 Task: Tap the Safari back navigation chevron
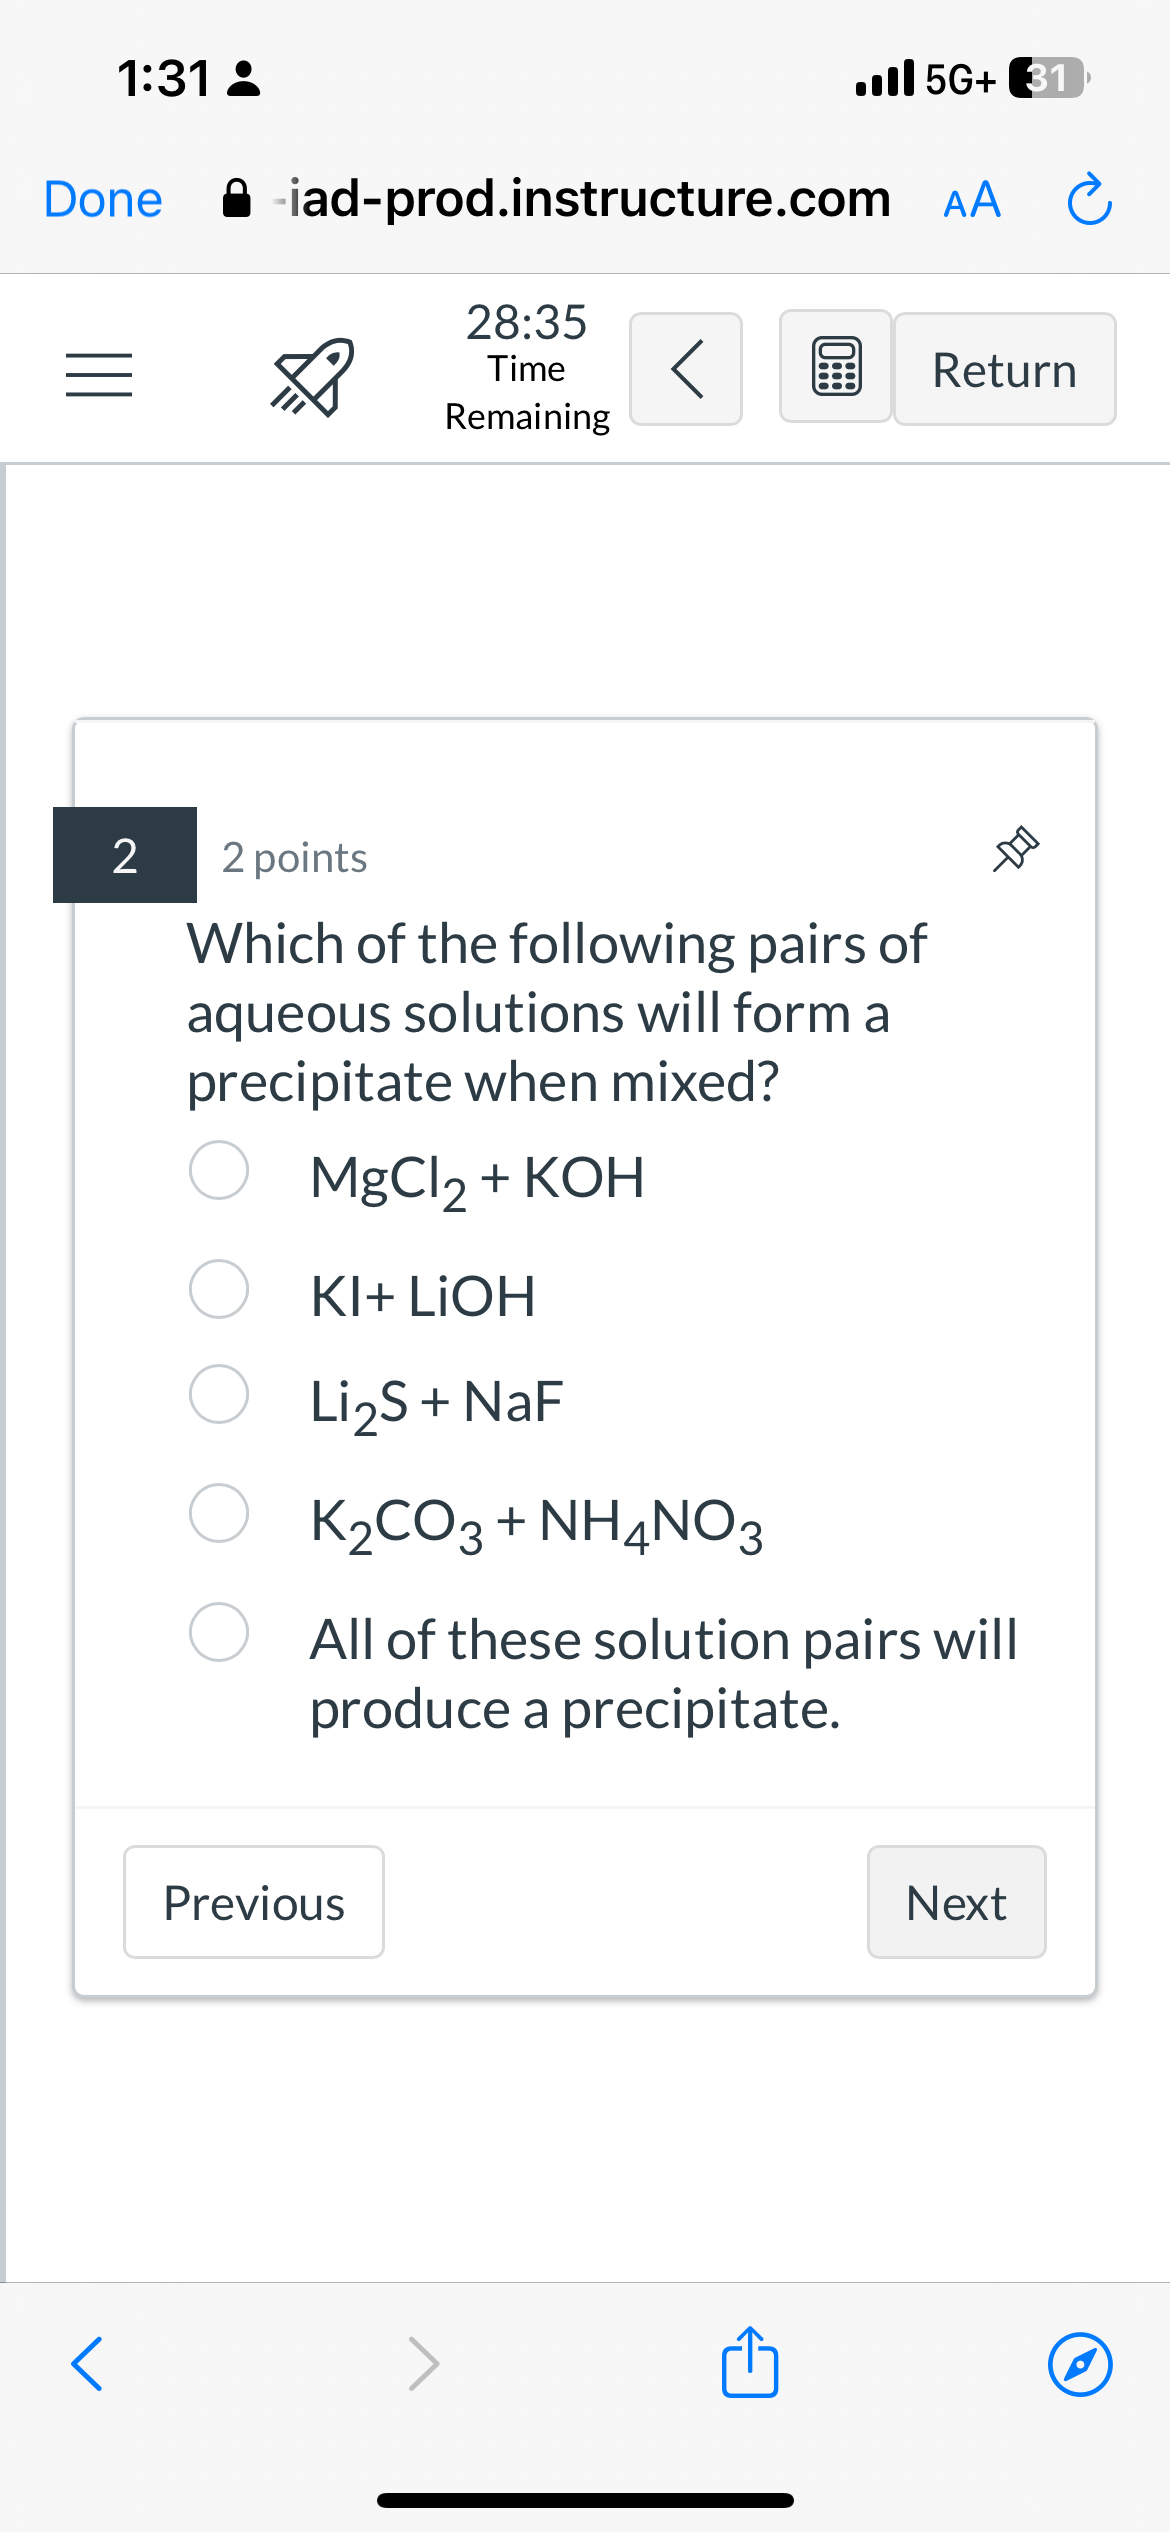pos(86,2363)
